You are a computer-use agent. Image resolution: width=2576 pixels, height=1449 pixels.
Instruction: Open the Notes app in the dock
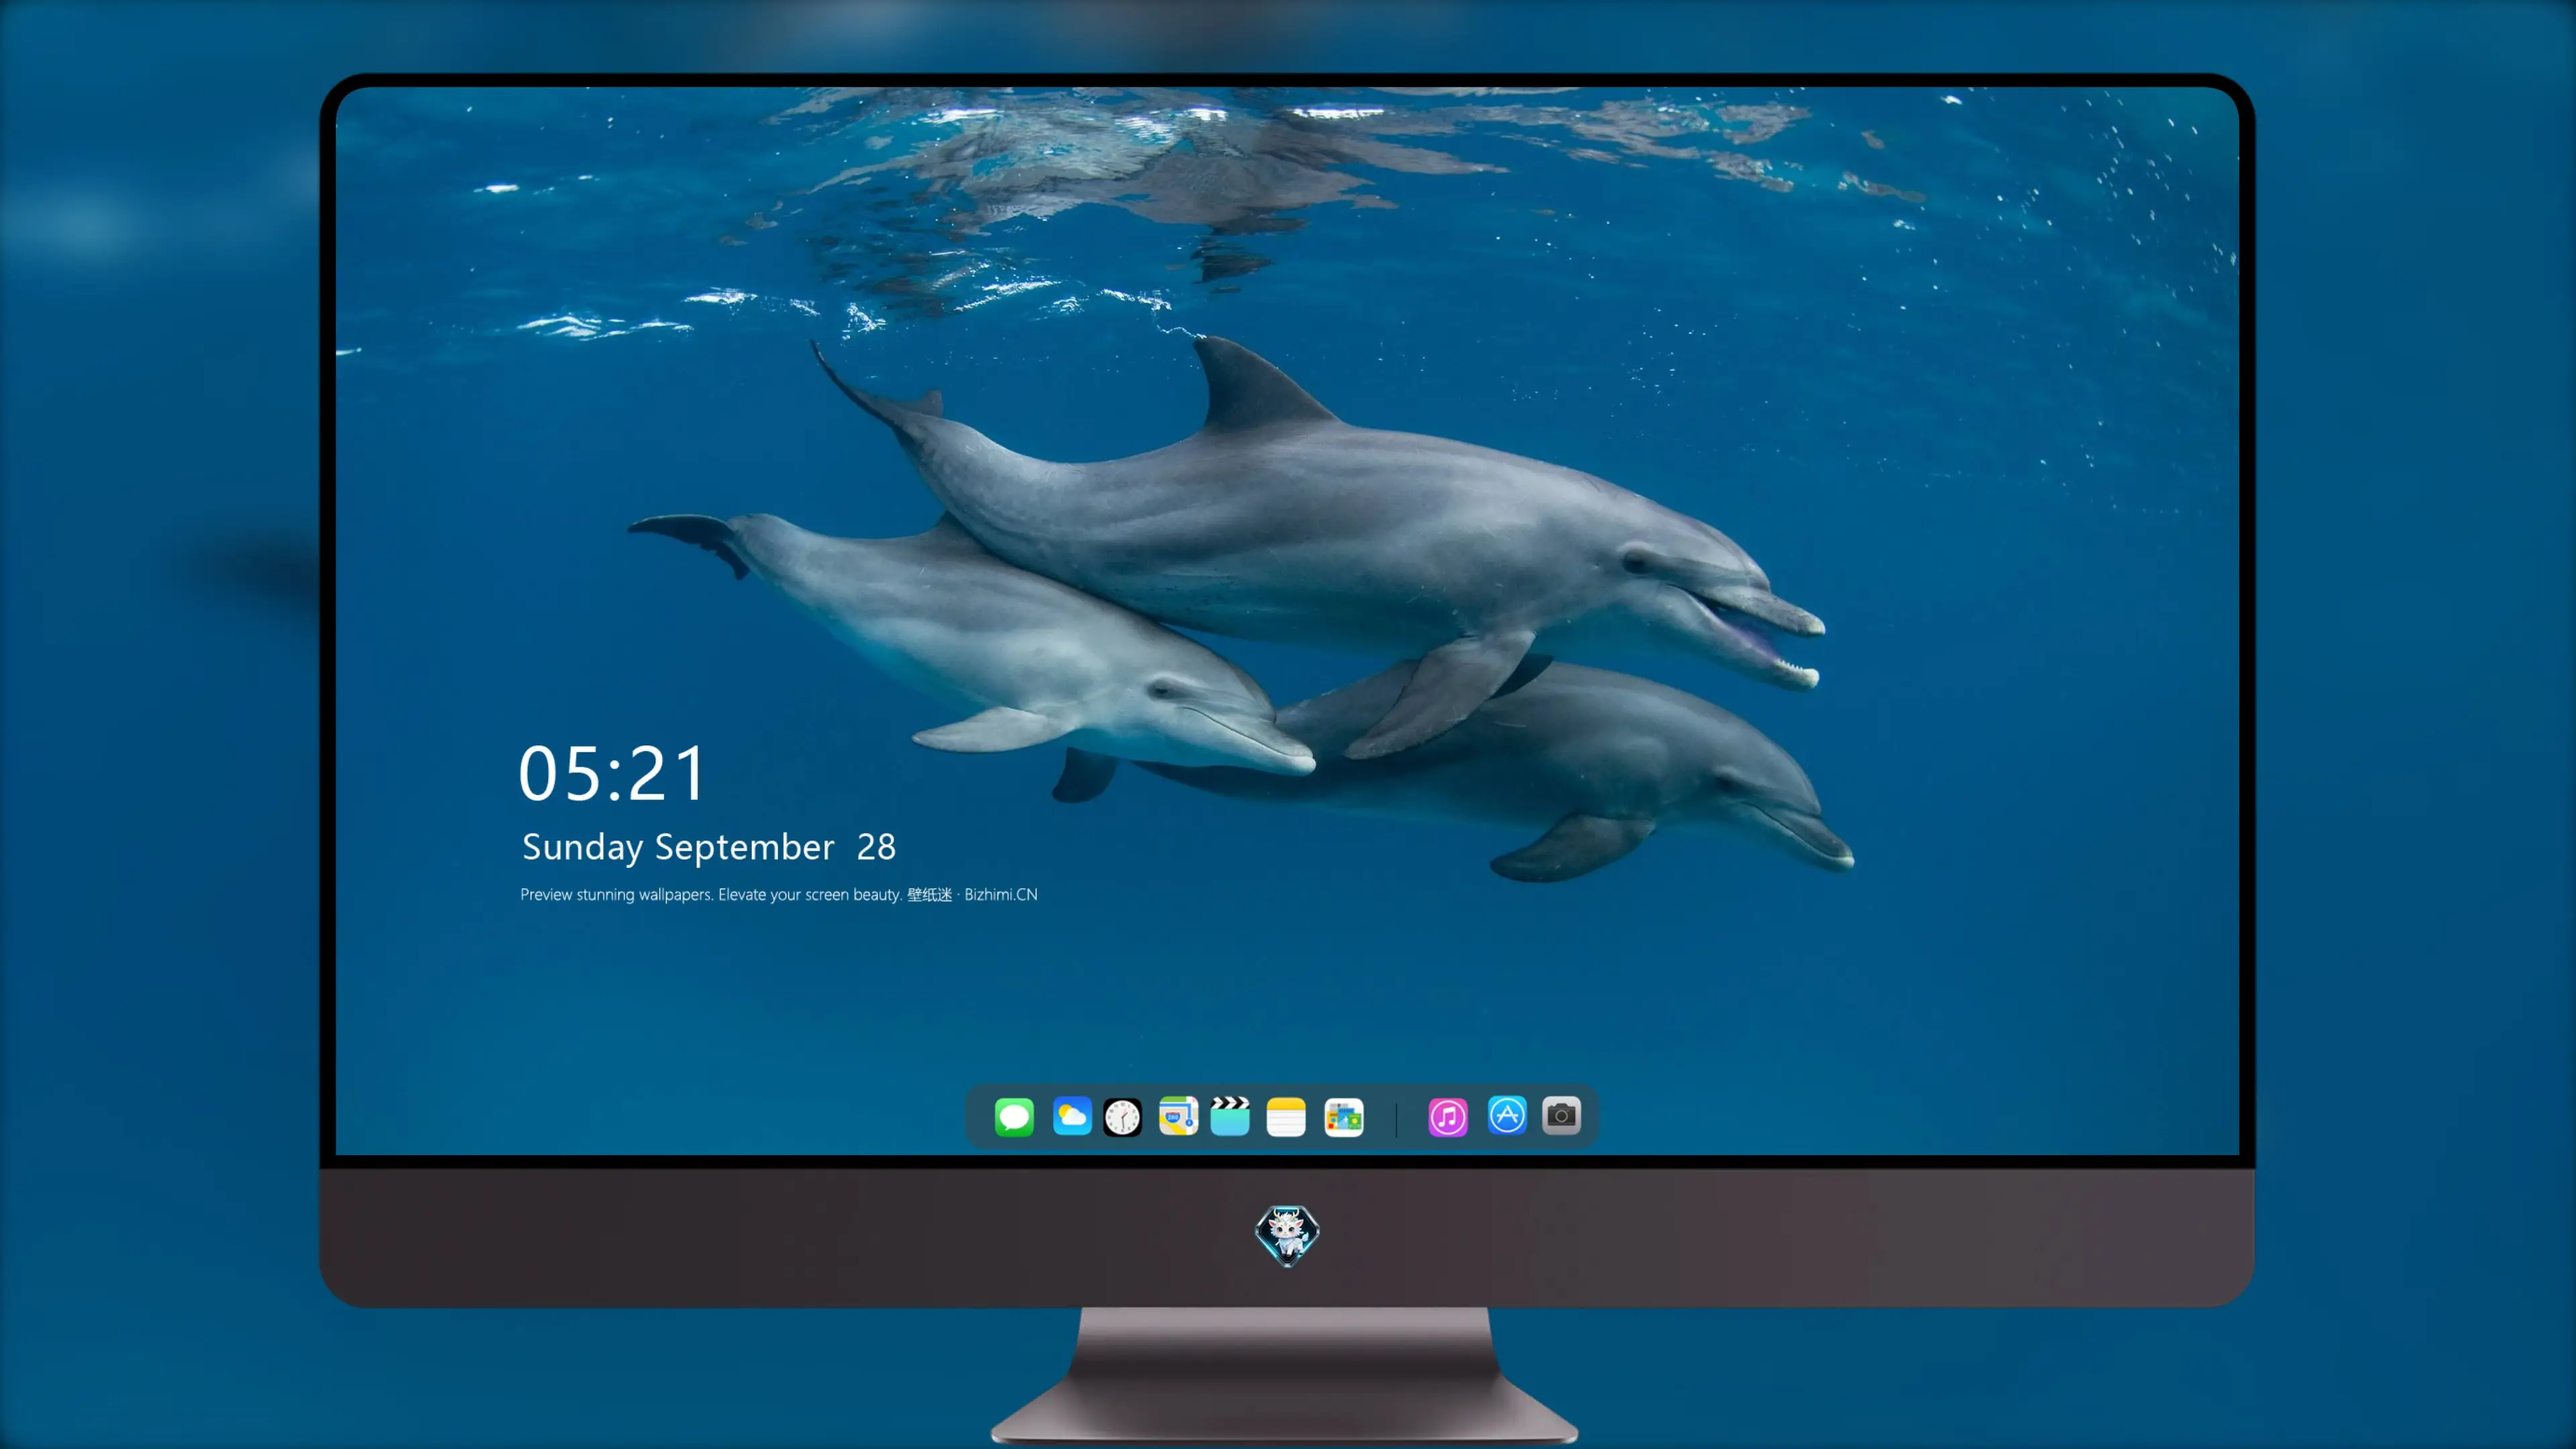pos(1286,1117)
